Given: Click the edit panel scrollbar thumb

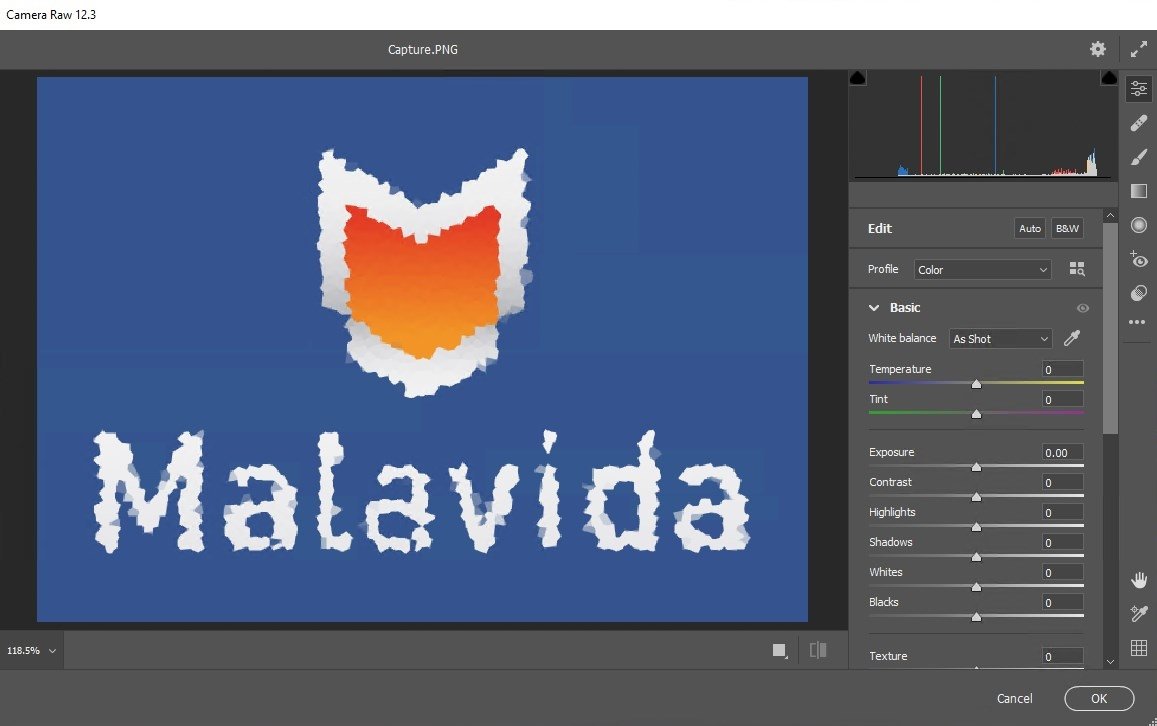Looking at the screenshot, I should click(x=1111, y=328).
